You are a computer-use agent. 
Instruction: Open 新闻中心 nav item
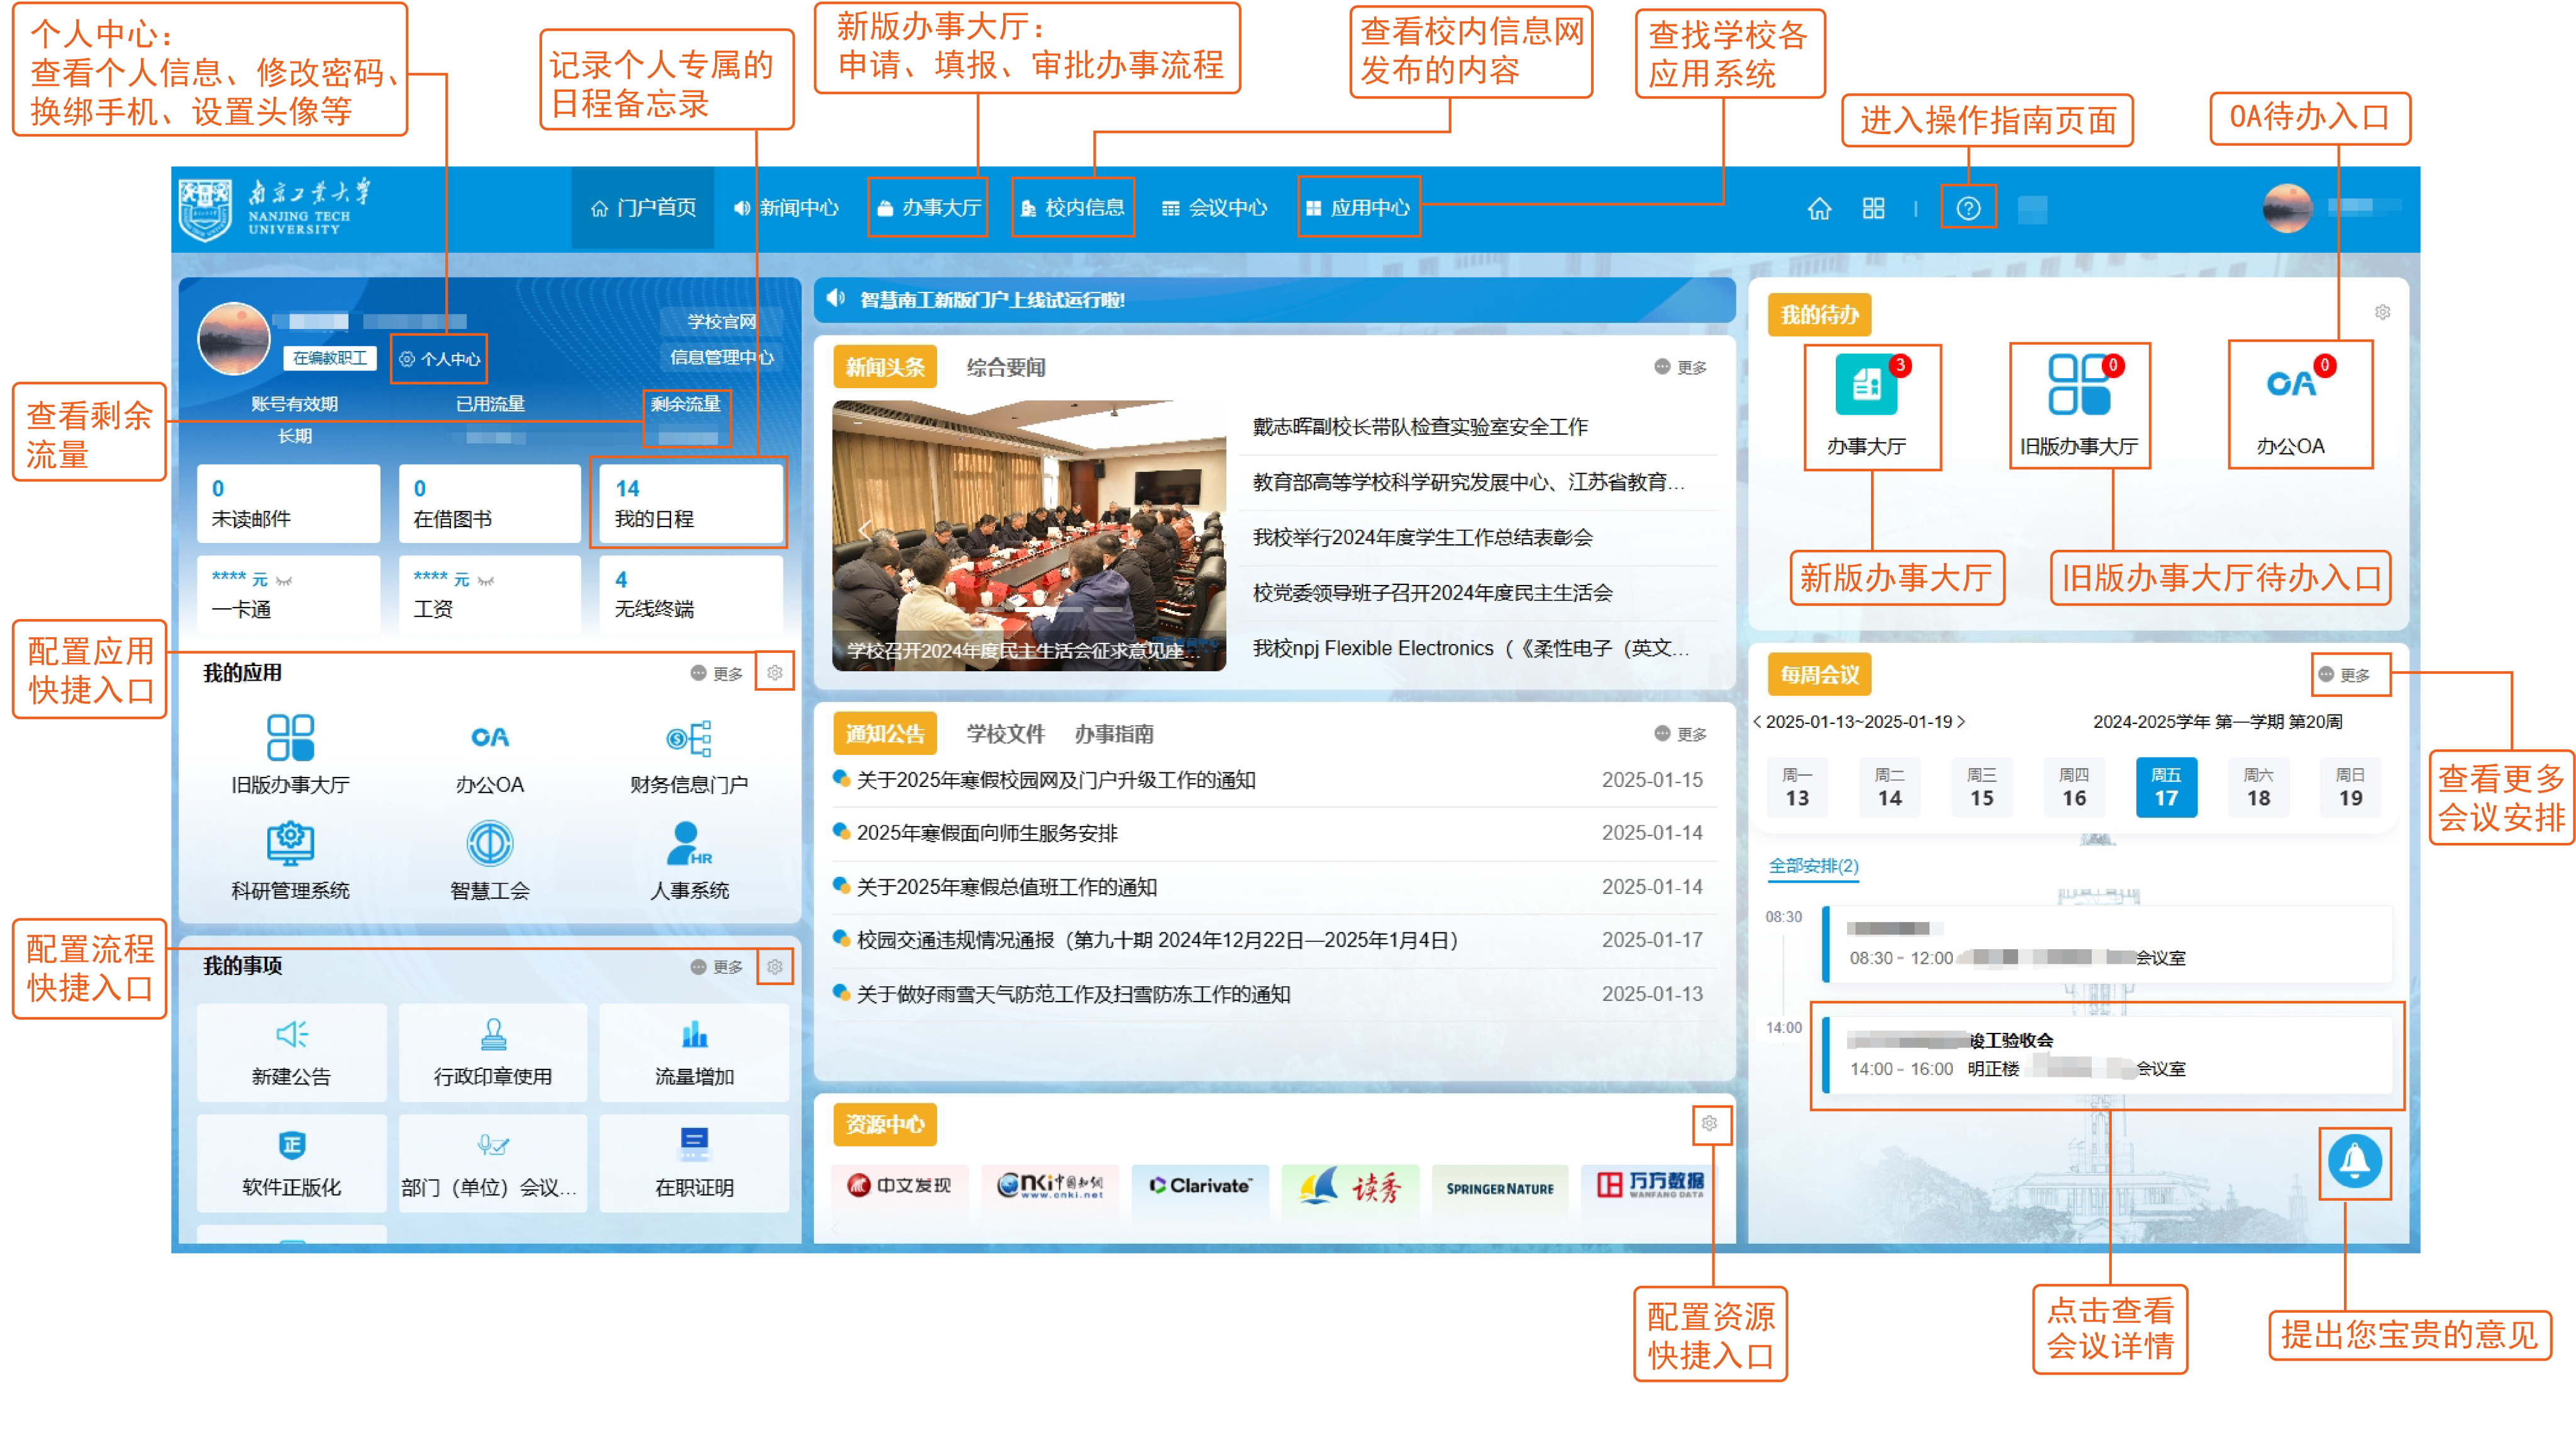point(786,208)
